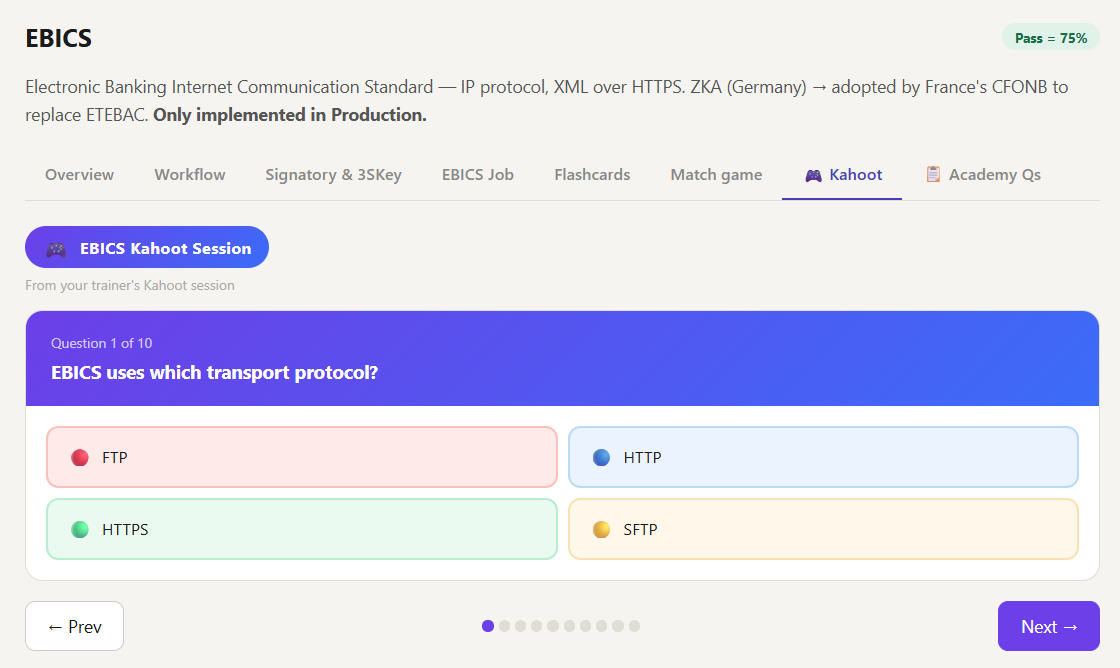
Task: Click the 'Question 1 of 10' label
Action: (101, 343)
